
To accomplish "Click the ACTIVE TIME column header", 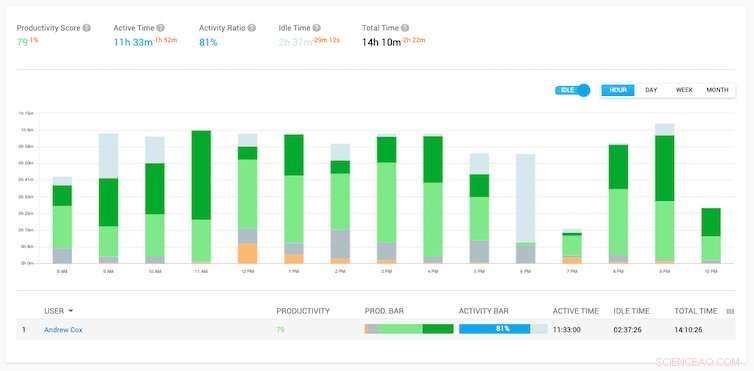I will coord(576,311).
